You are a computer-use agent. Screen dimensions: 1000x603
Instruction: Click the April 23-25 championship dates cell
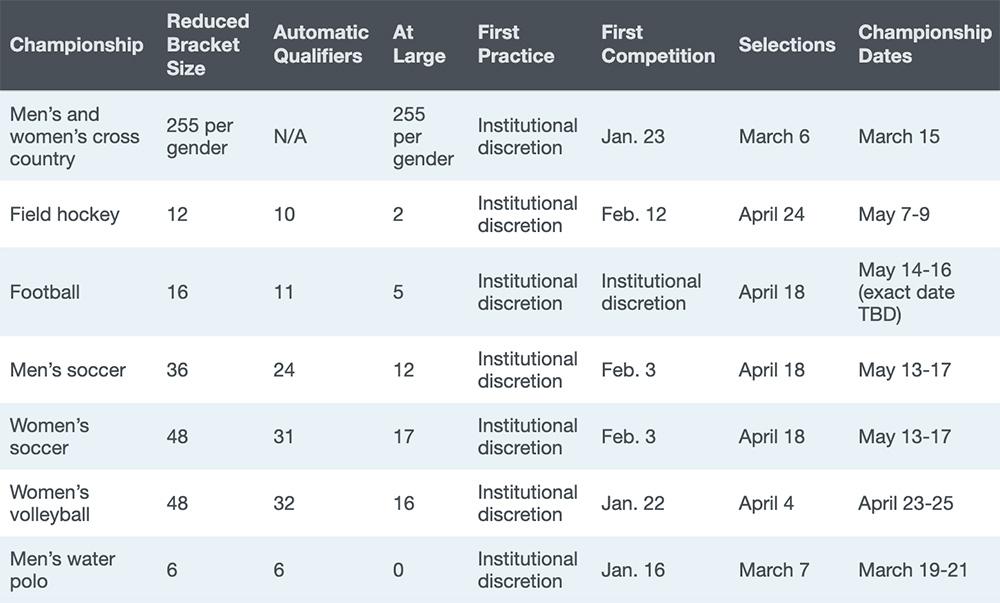click(905, 503)
